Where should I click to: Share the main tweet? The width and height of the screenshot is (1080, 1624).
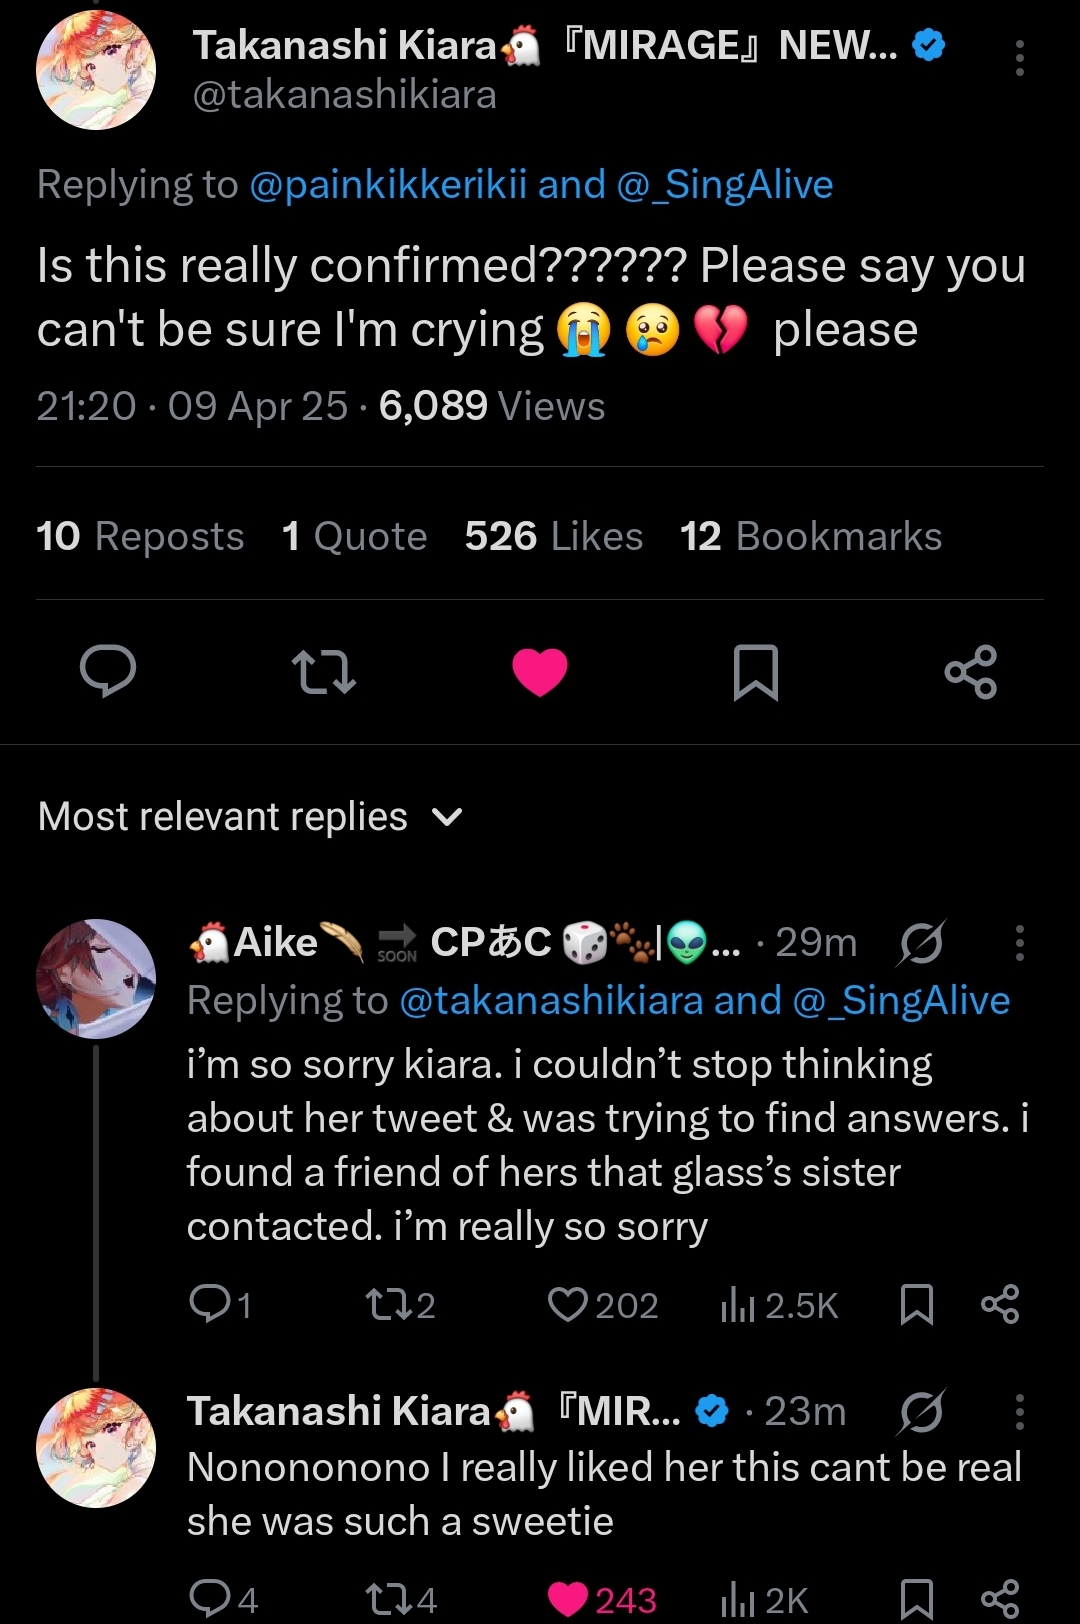point(971,671)
